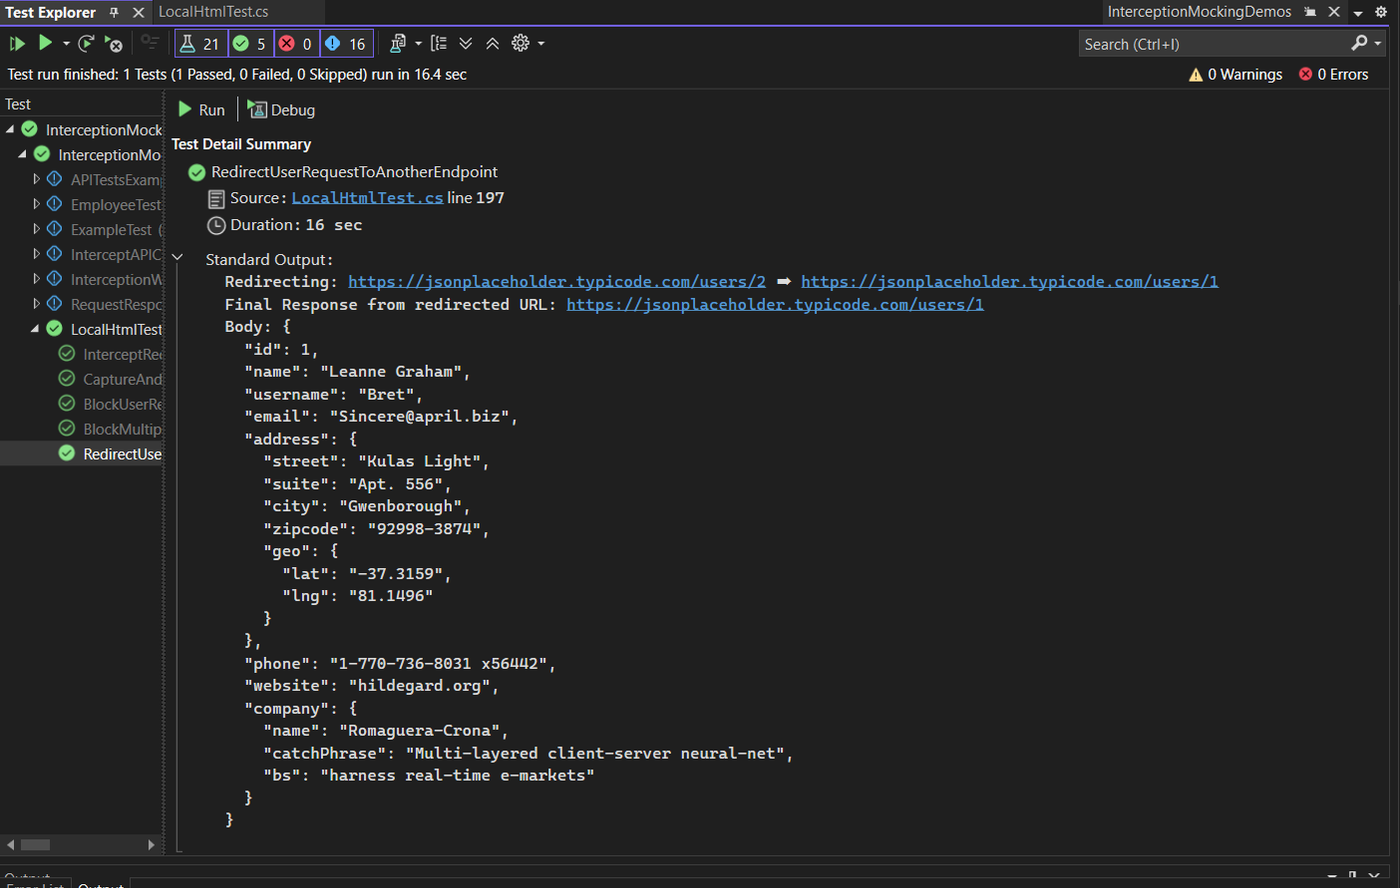This screenshot has width=1400, height=888.
Task: Click the Test column header
Action: click(18, 104)
